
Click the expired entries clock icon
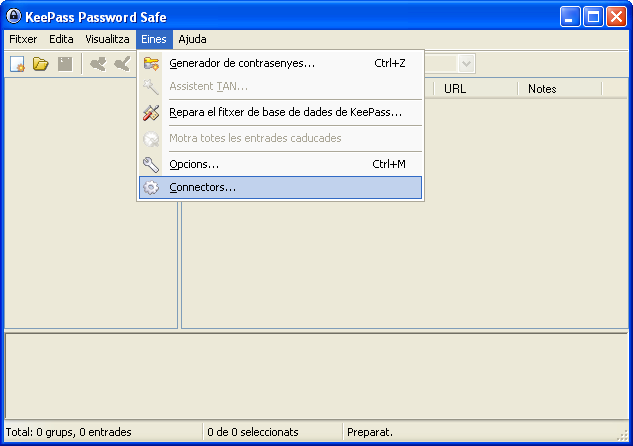point(151,138)
